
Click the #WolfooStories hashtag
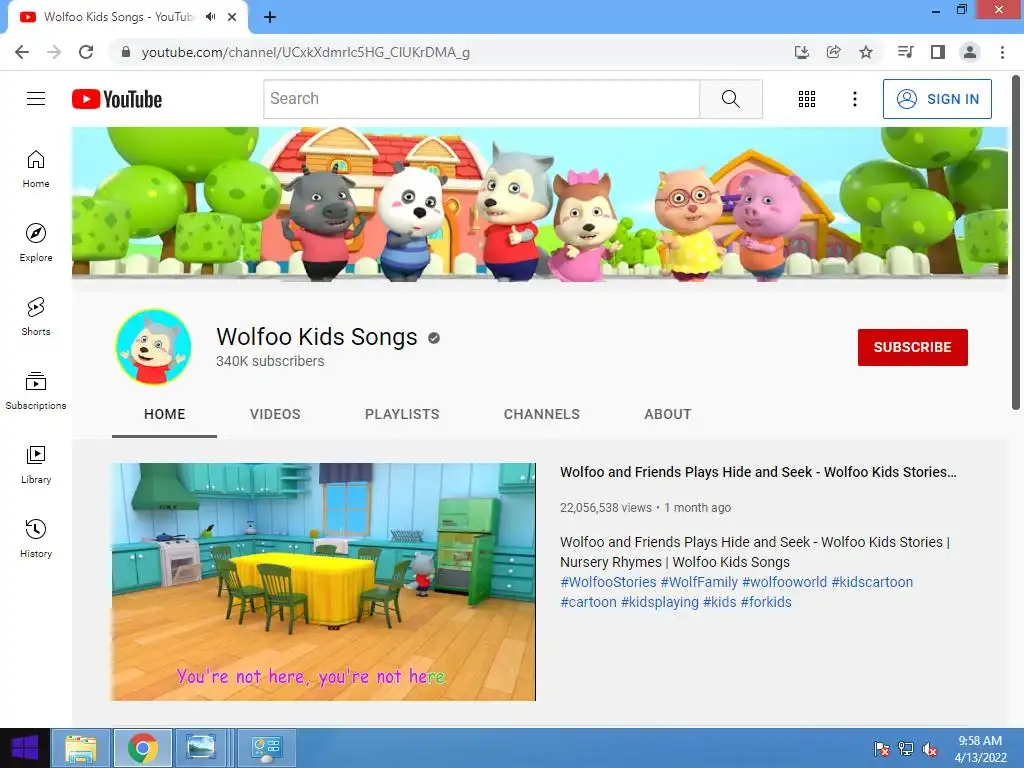click(608, 582)
